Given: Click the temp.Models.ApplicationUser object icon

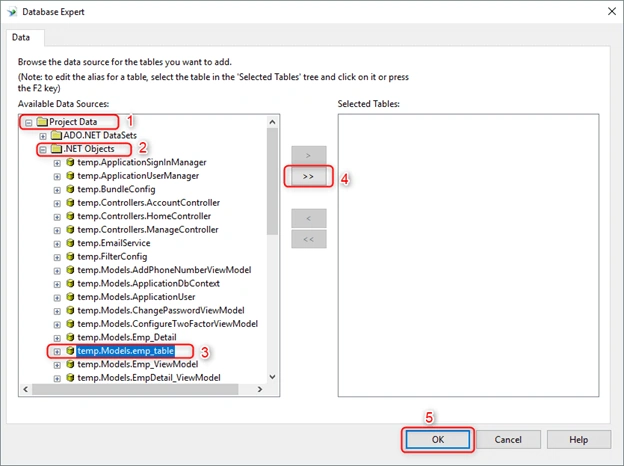Looking at the screenshot, I should click(x=70, y=297).
